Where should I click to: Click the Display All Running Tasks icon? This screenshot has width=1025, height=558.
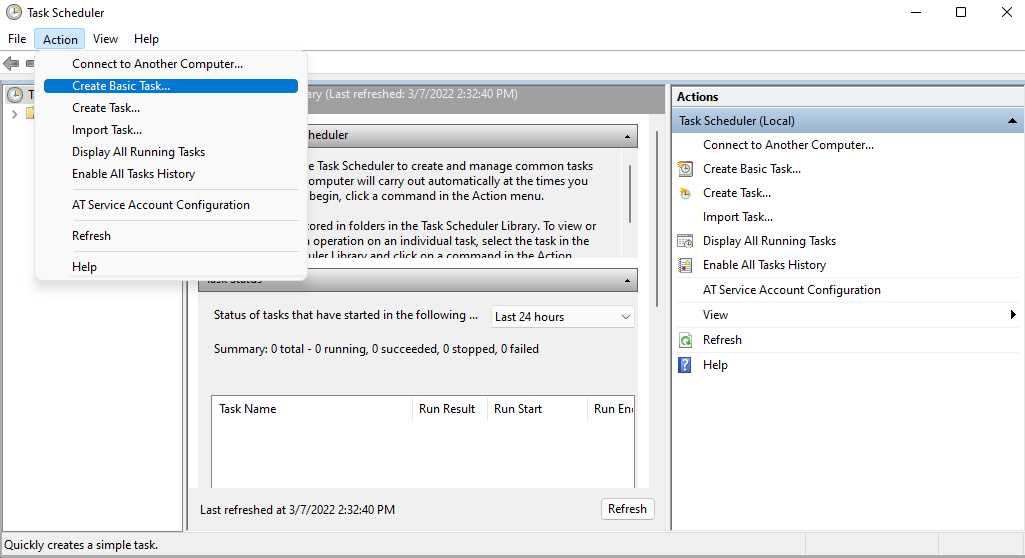(685, 241)
